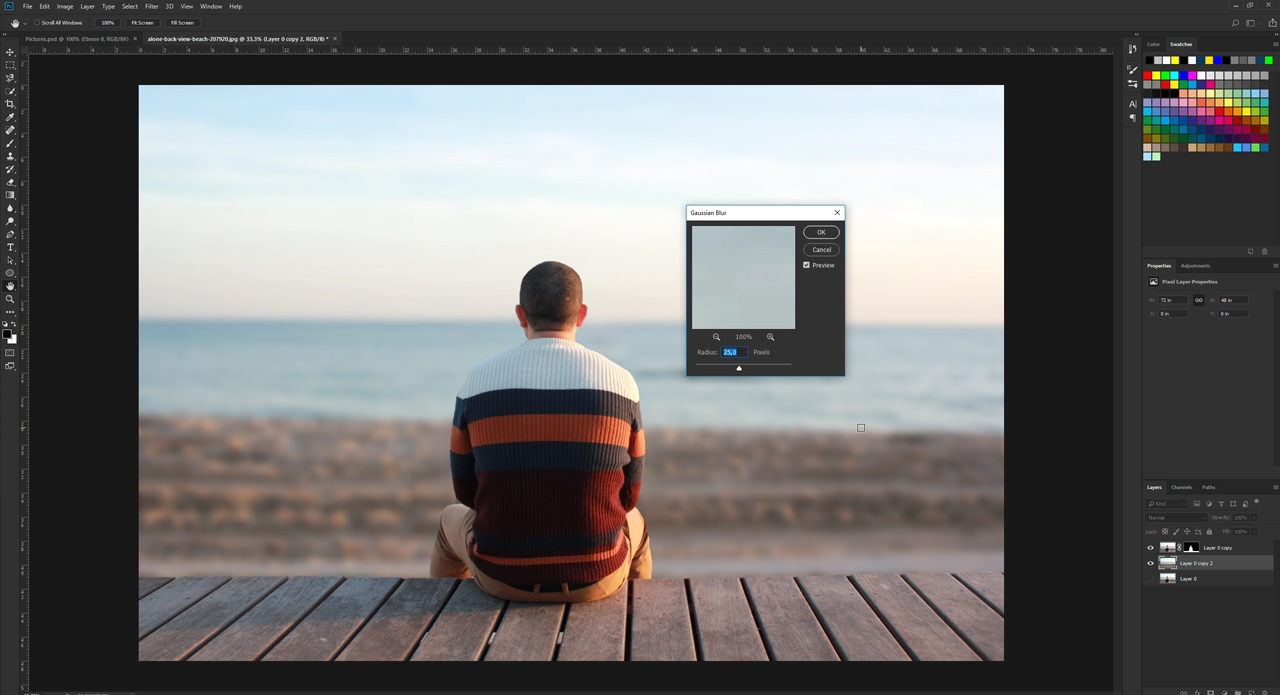Move the Gaussian Blur radius slider handle

[739, 368]
